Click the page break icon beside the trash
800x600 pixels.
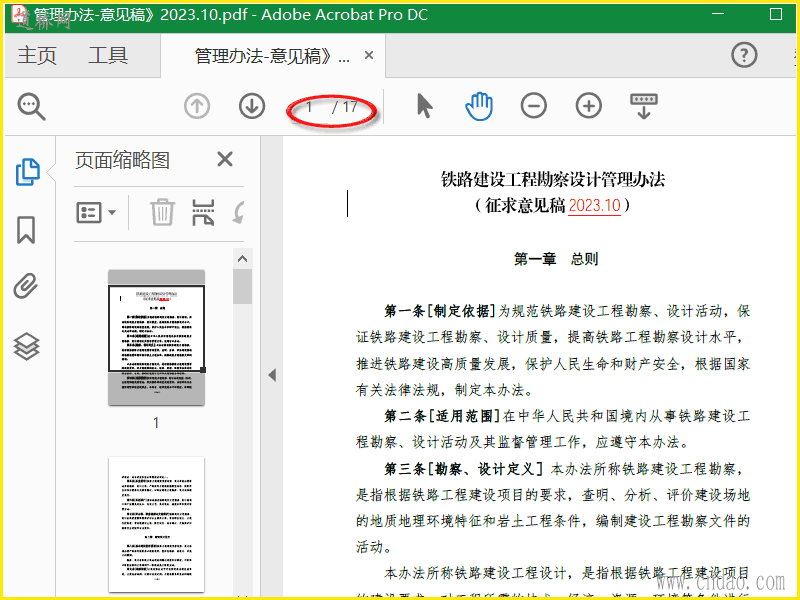click(x=203, y=212)
